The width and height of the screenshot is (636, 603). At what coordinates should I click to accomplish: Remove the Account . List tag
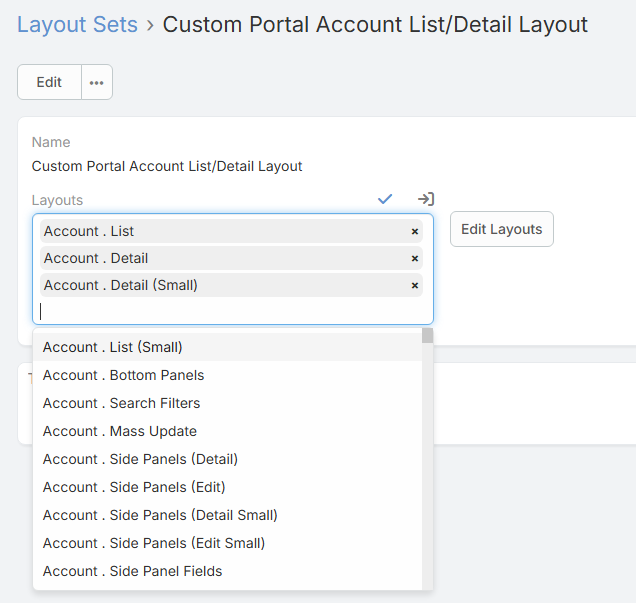[415, 232]
